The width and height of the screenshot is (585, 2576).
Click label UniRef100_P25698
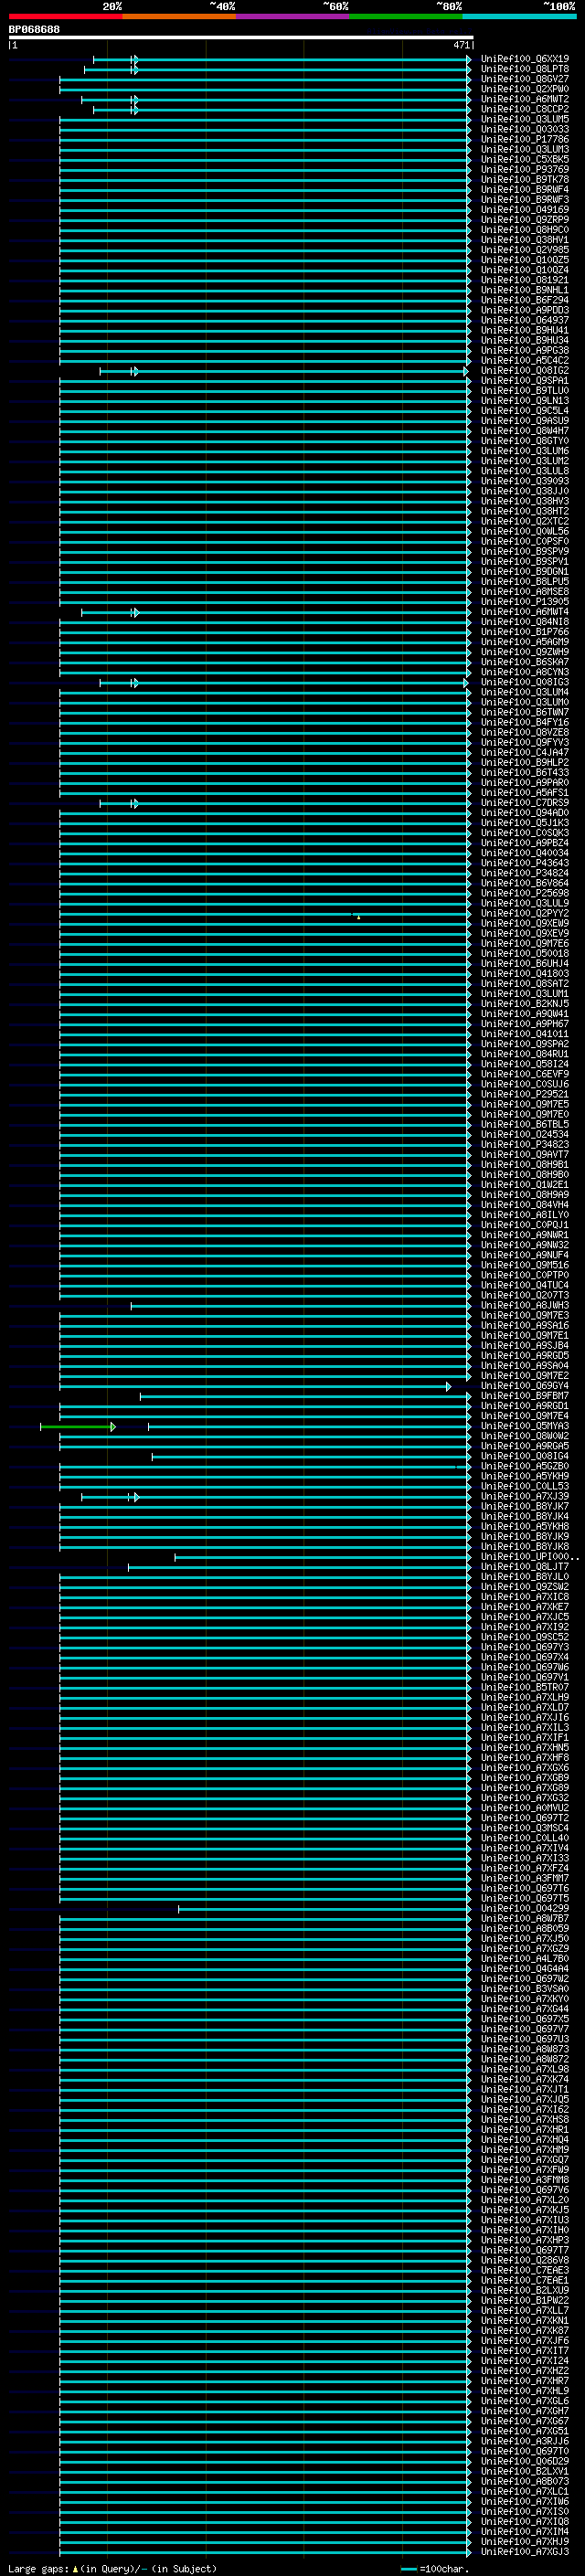click(525, 893)
